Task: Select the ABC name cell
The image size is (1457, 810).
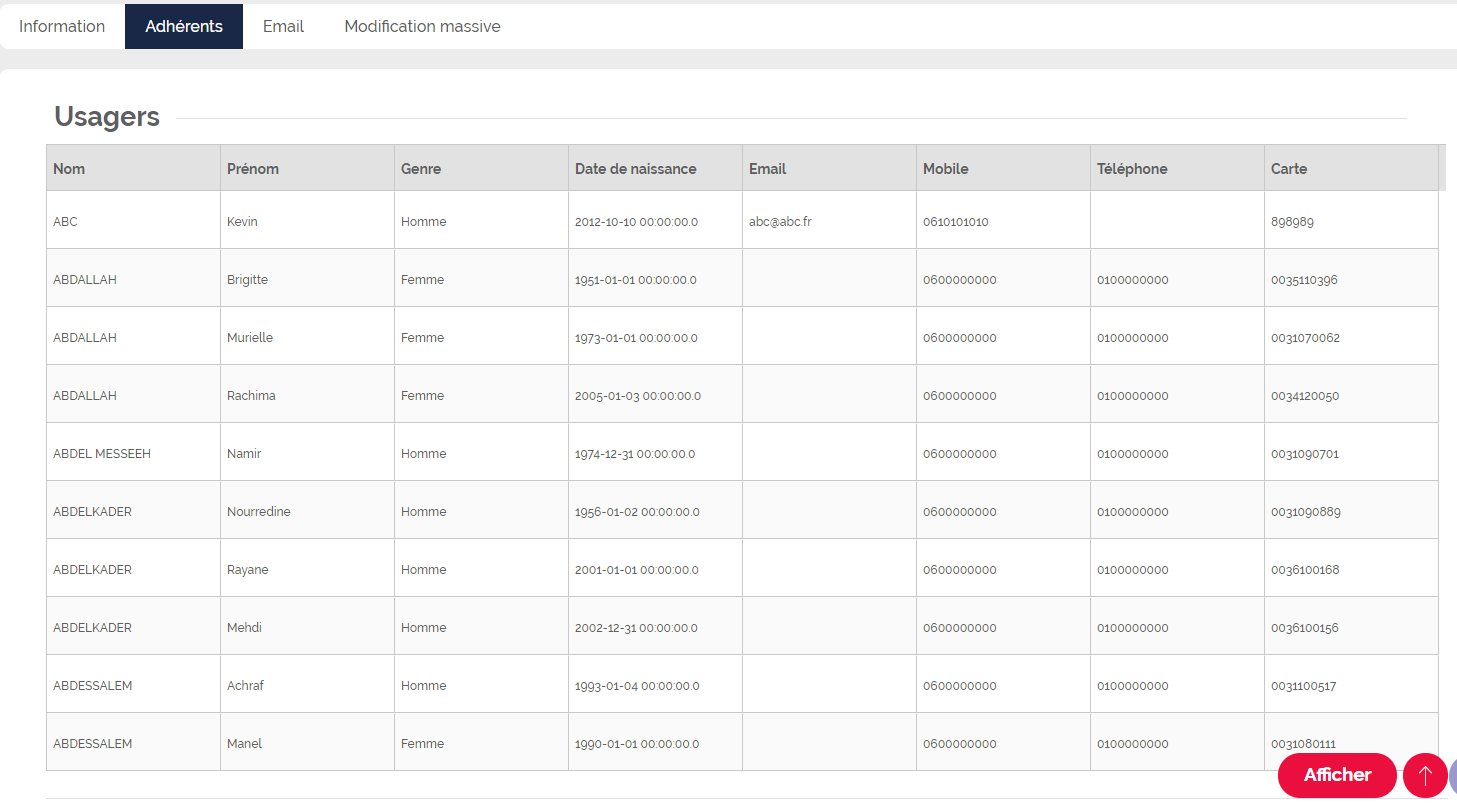Action: coord(133,221)
